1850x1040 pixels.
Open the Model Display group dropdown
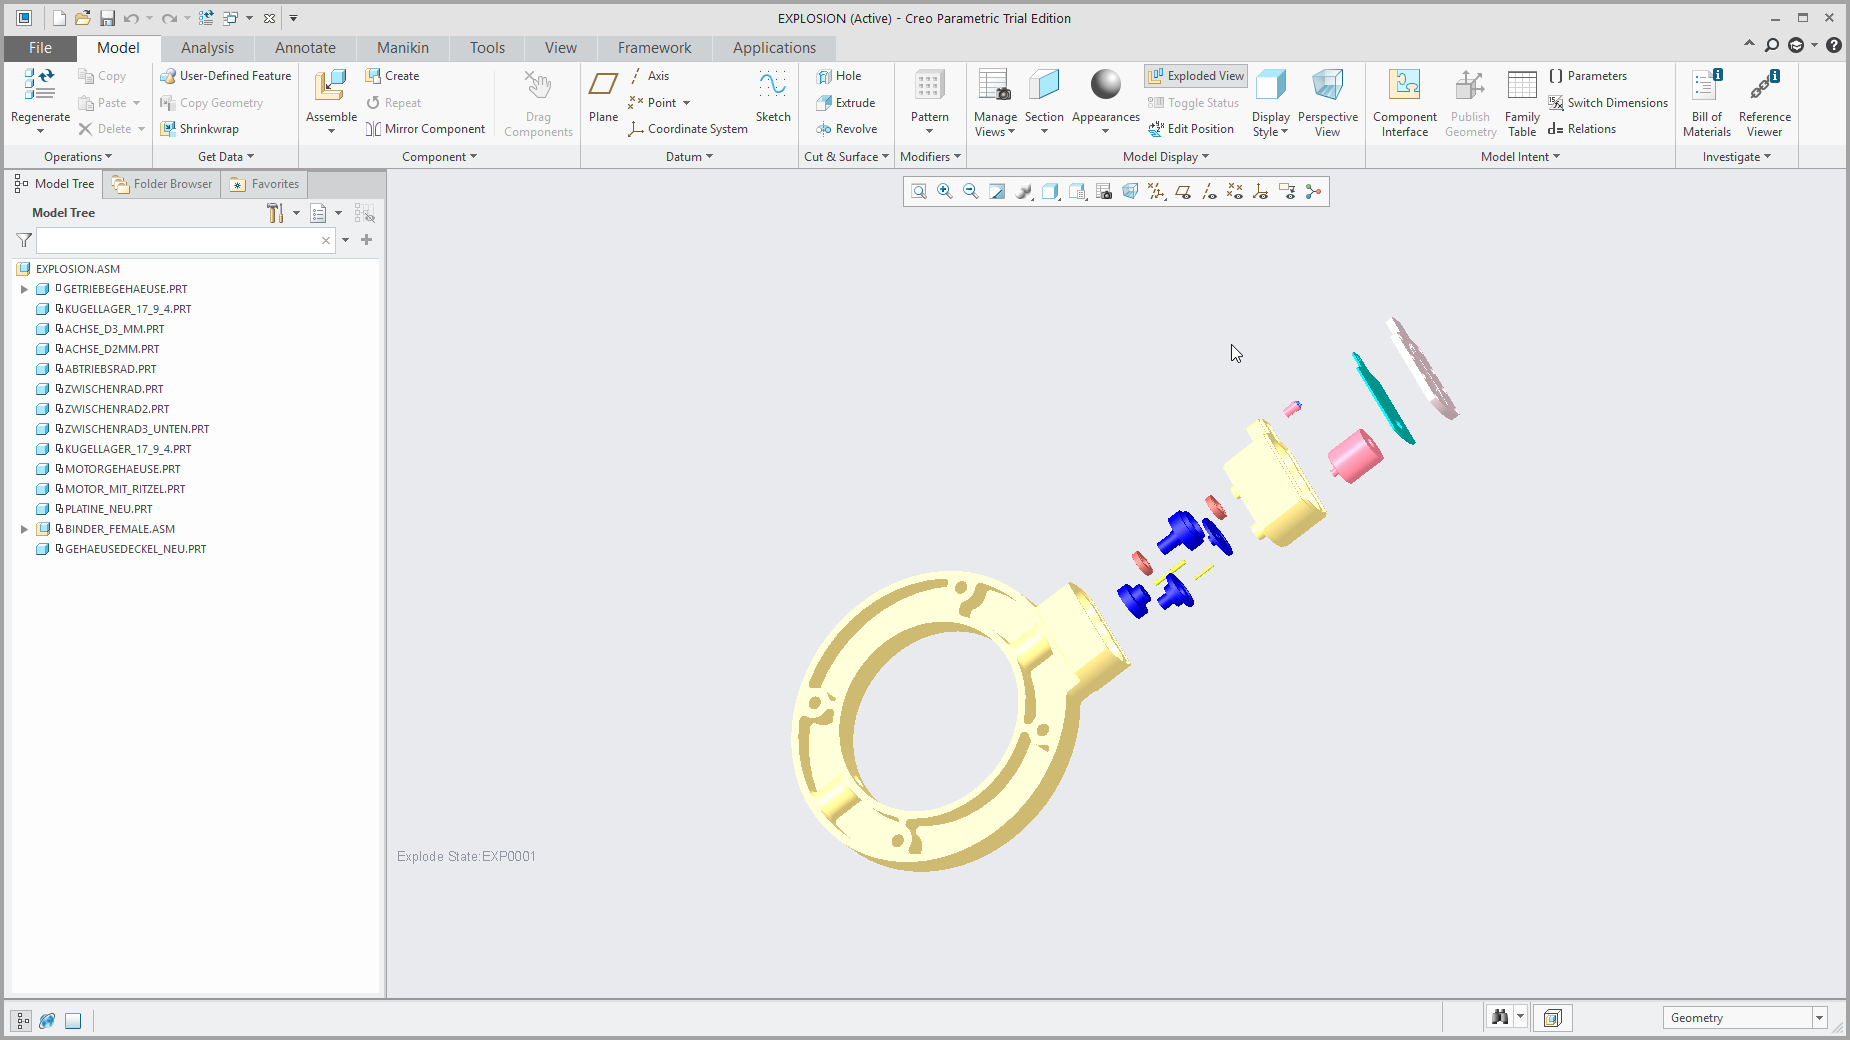[1166, 157]
